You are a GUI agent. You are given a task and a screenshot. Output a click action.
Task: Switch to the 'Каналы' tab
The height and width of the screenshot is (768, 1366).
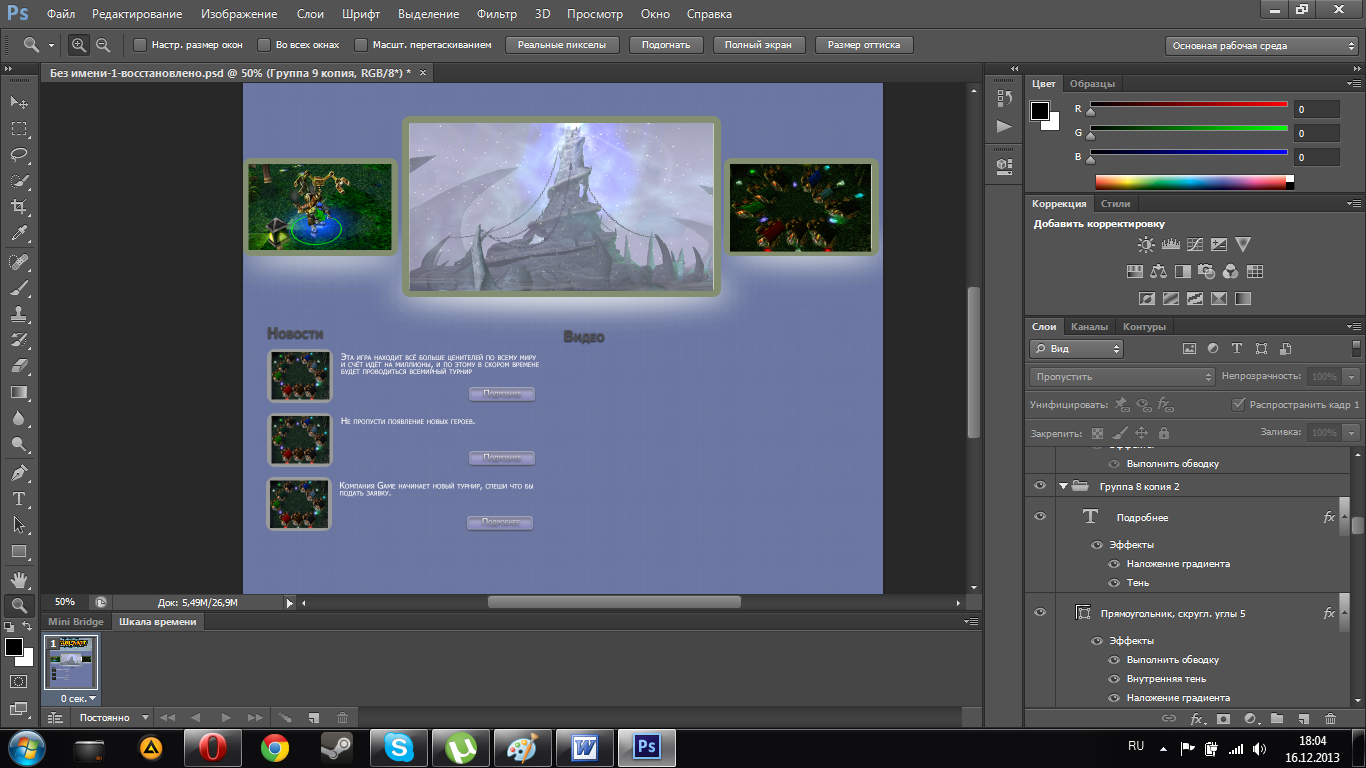click(x=1089, y=326)
